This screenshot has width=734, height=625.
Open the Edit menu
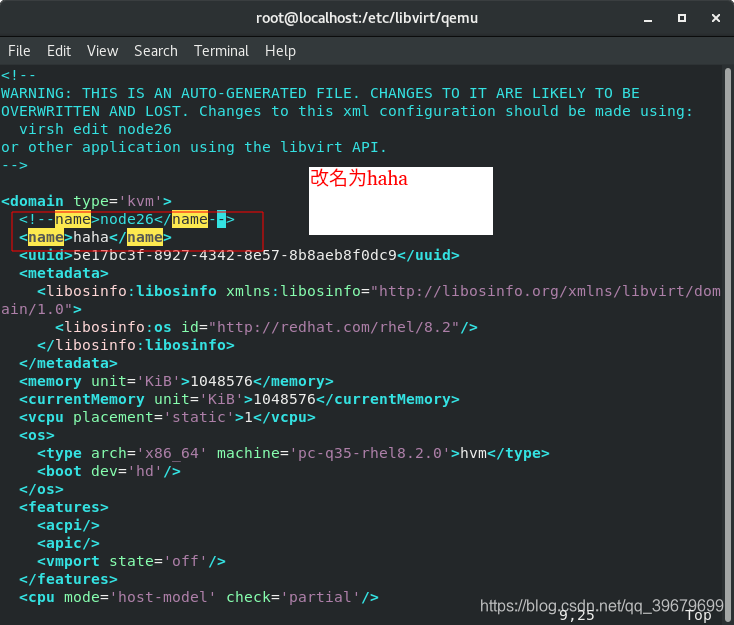(59, 51)
